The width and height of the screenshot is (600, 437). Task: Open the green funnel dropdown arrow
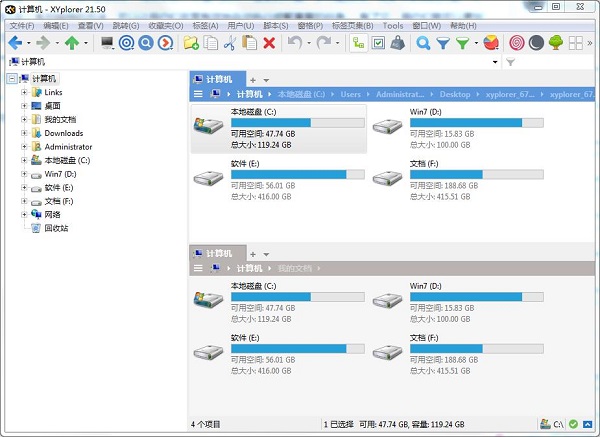(476, 43)
